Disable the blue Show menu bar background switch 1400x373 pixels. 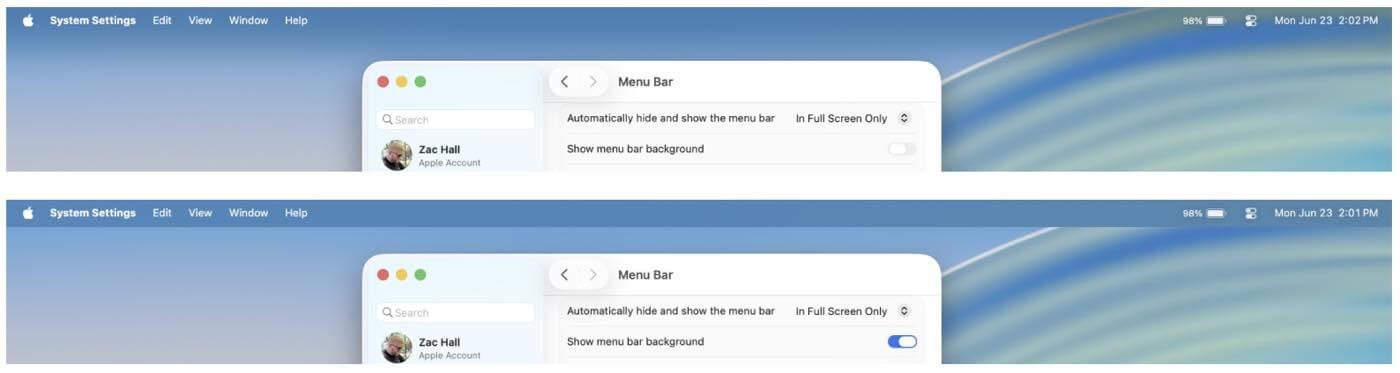pos(902,342)
